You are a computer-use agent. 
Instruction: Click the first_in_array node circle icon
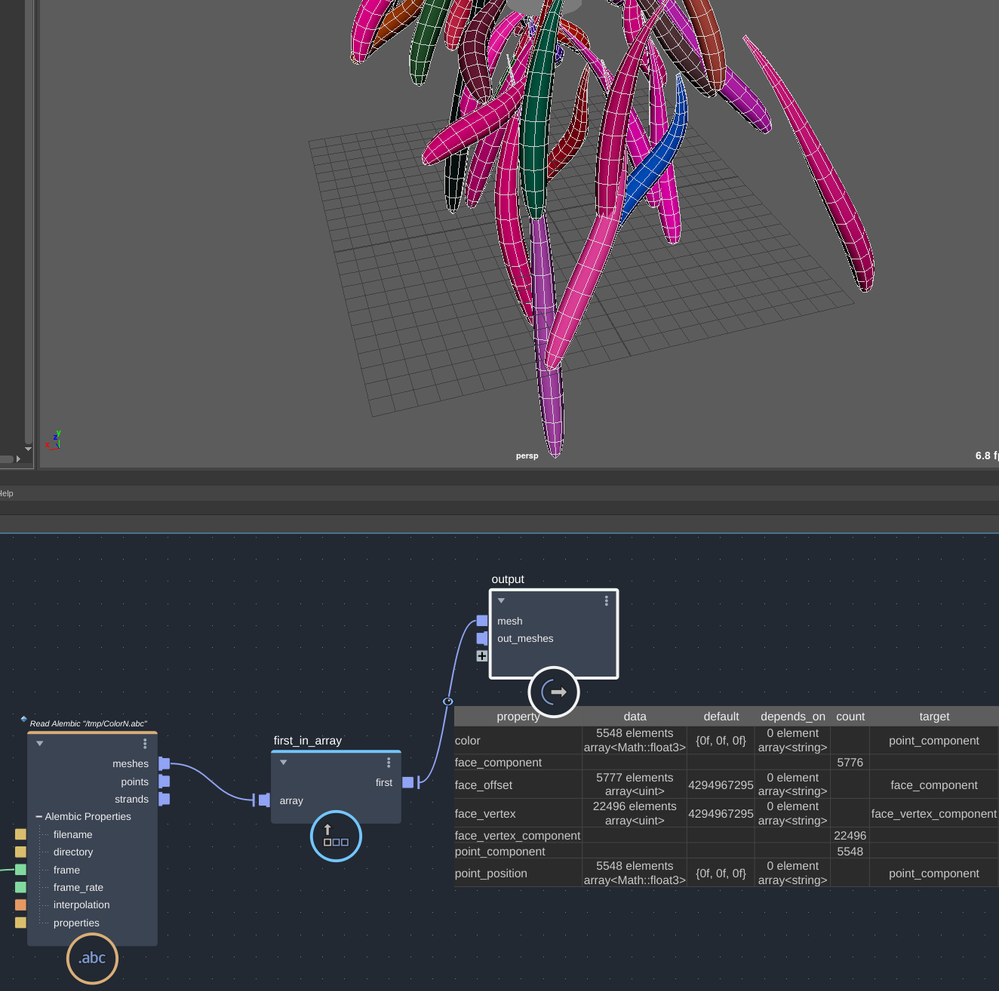click(x=336, y=835)
